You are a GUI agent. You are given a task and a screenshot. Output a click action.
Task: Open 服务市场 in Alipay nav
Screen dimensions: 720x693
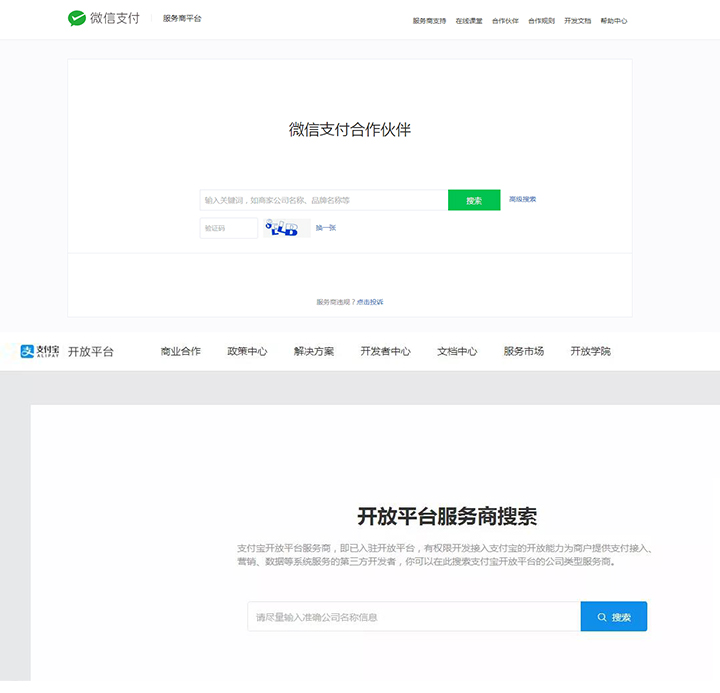(524, 351)
